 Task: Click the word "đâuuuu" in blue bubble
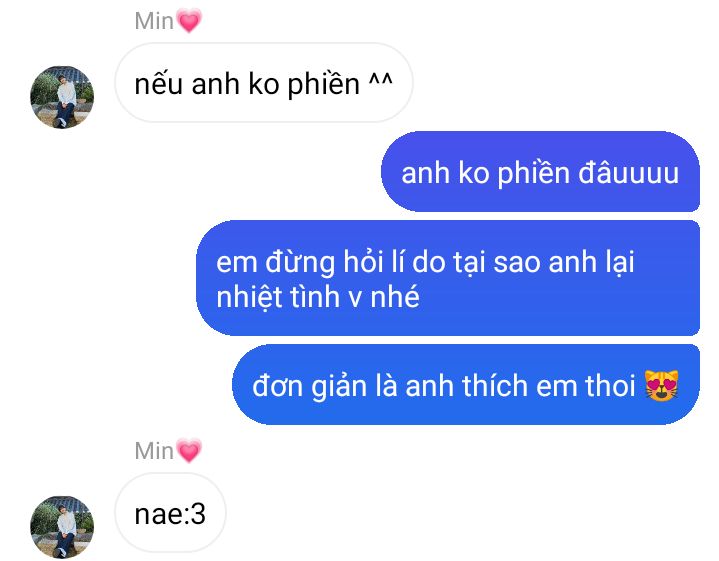(x=628, y=173)
